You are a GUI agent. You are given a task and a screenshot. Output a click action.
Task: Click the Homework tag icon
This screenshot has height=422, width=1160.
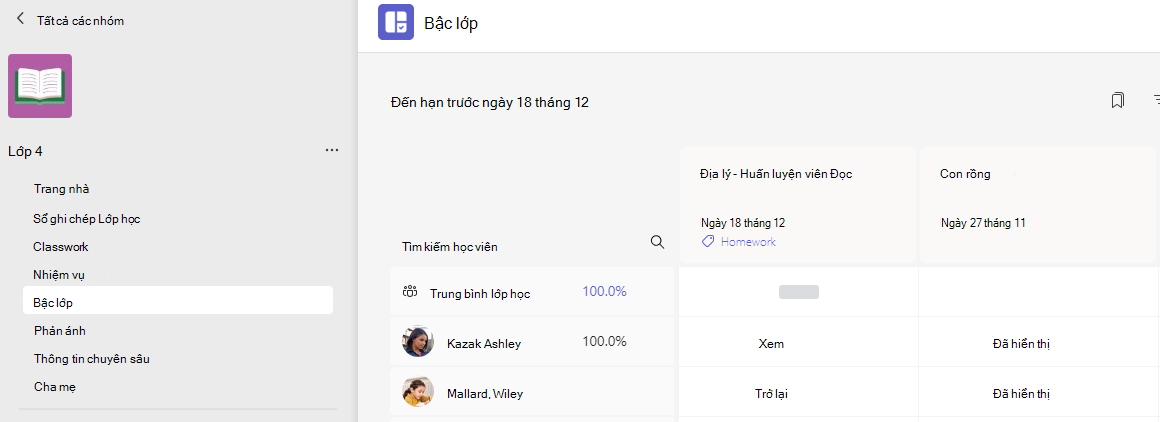(708, 241)
